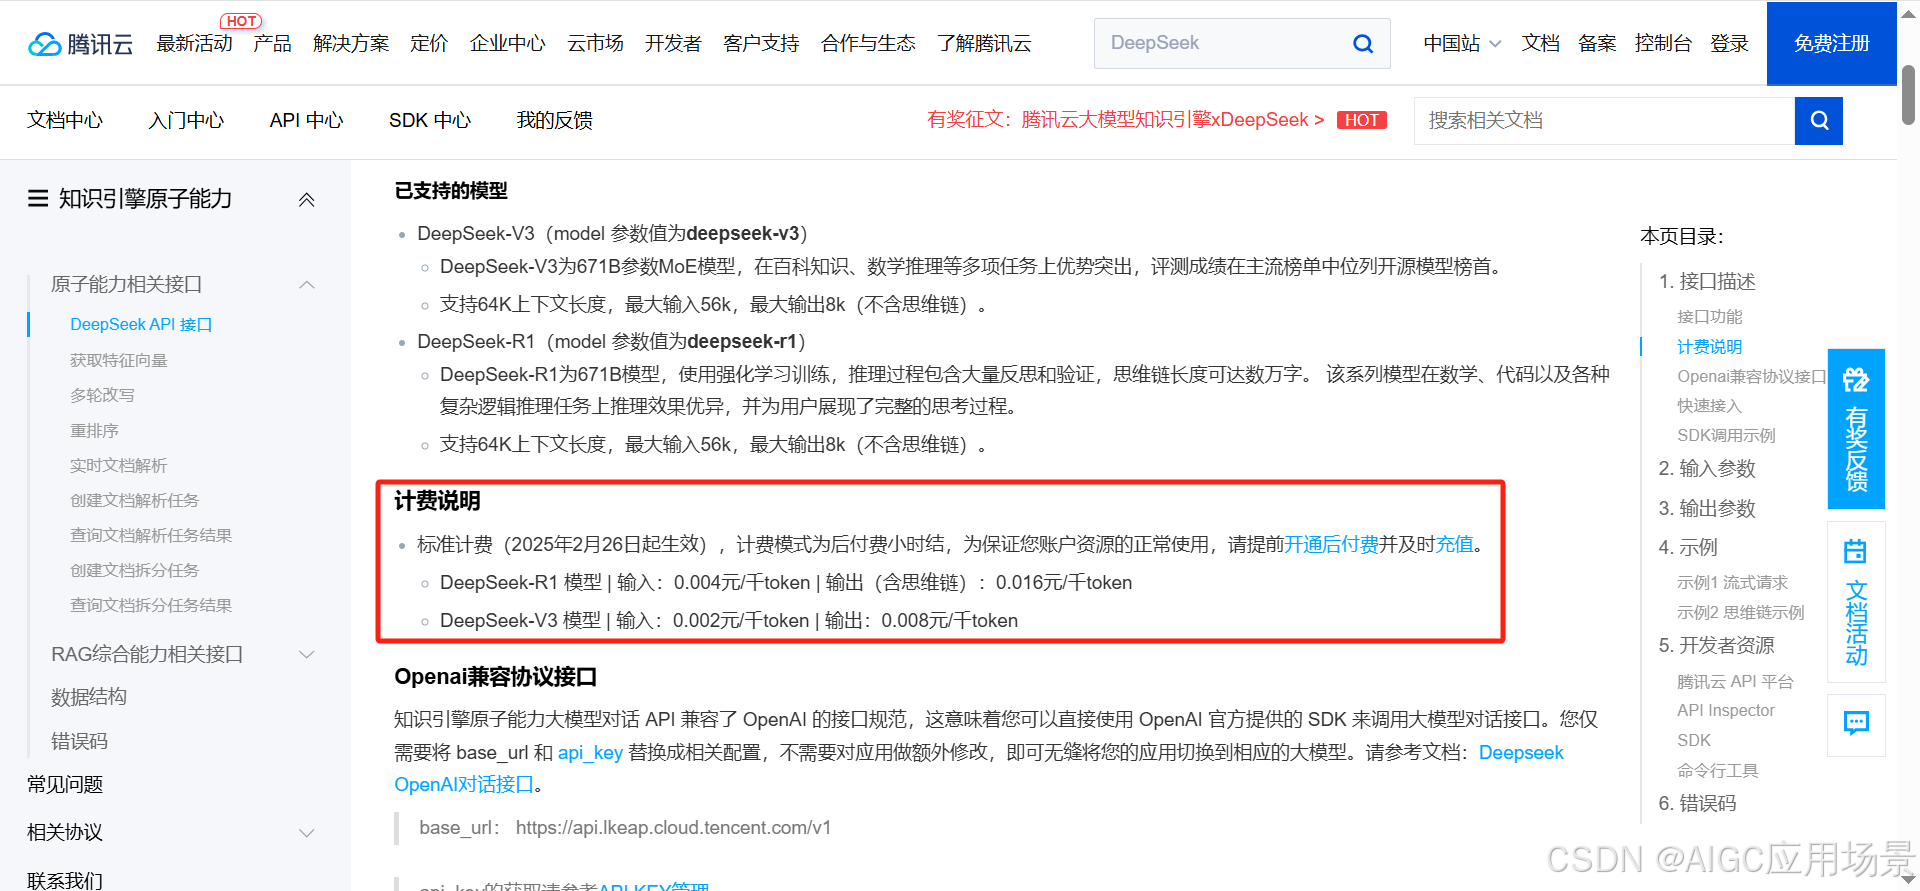The width and height of the screenshot is (1920, 891).
Task: Jump to 1. 接口描述 in page outline
Action: 1707,282
